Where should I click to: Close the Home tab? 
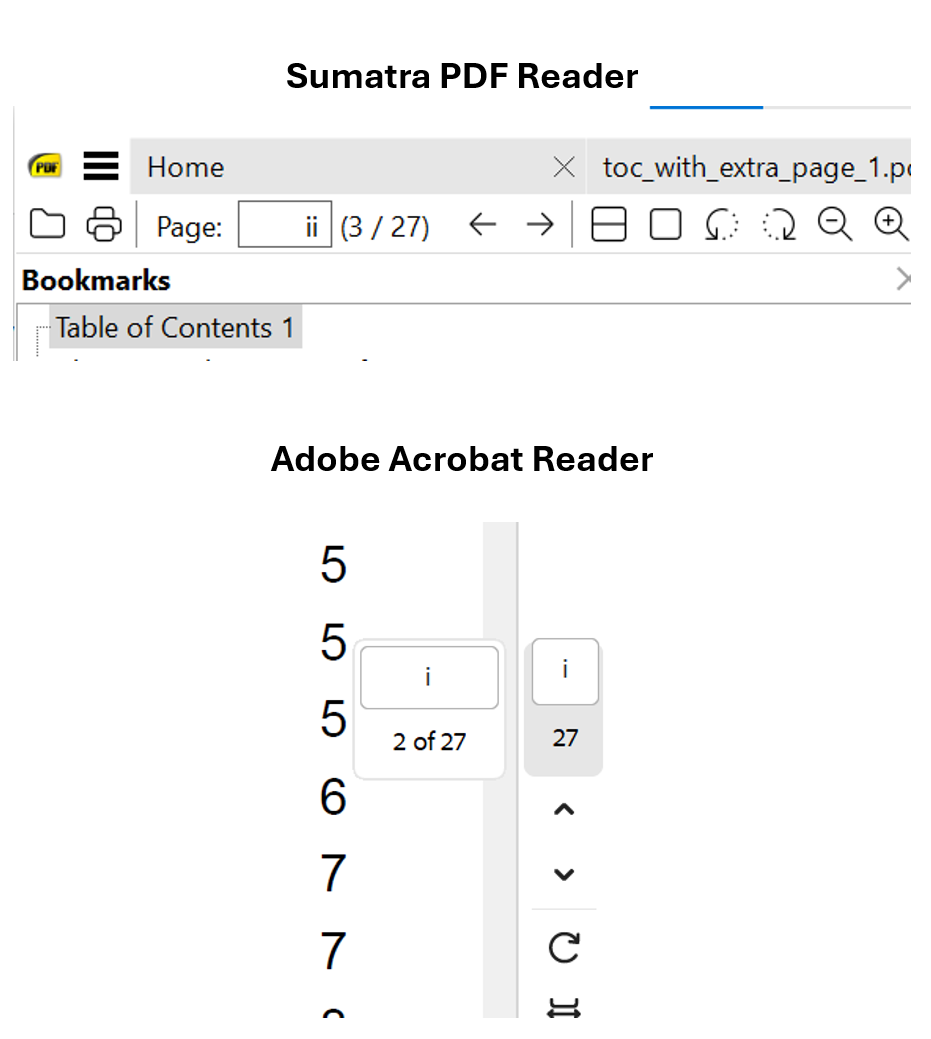[x=564, y=167]
